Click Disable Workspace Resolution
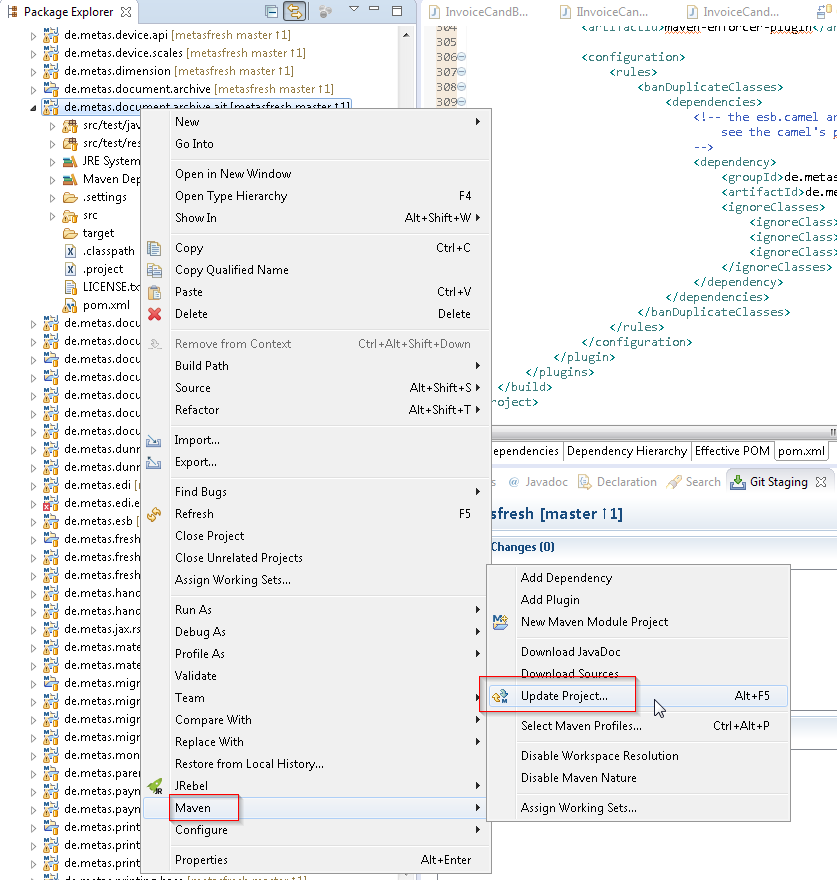This screenshot has height=880, width=837. pos(638,756)
